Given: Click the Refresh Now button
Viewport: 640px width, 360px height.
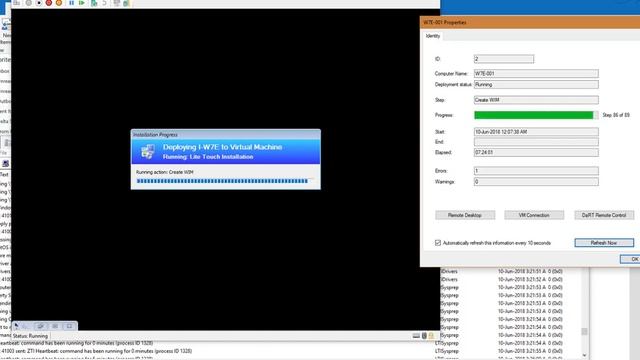Looking at the screenshot, I should [x=604, y=243].
